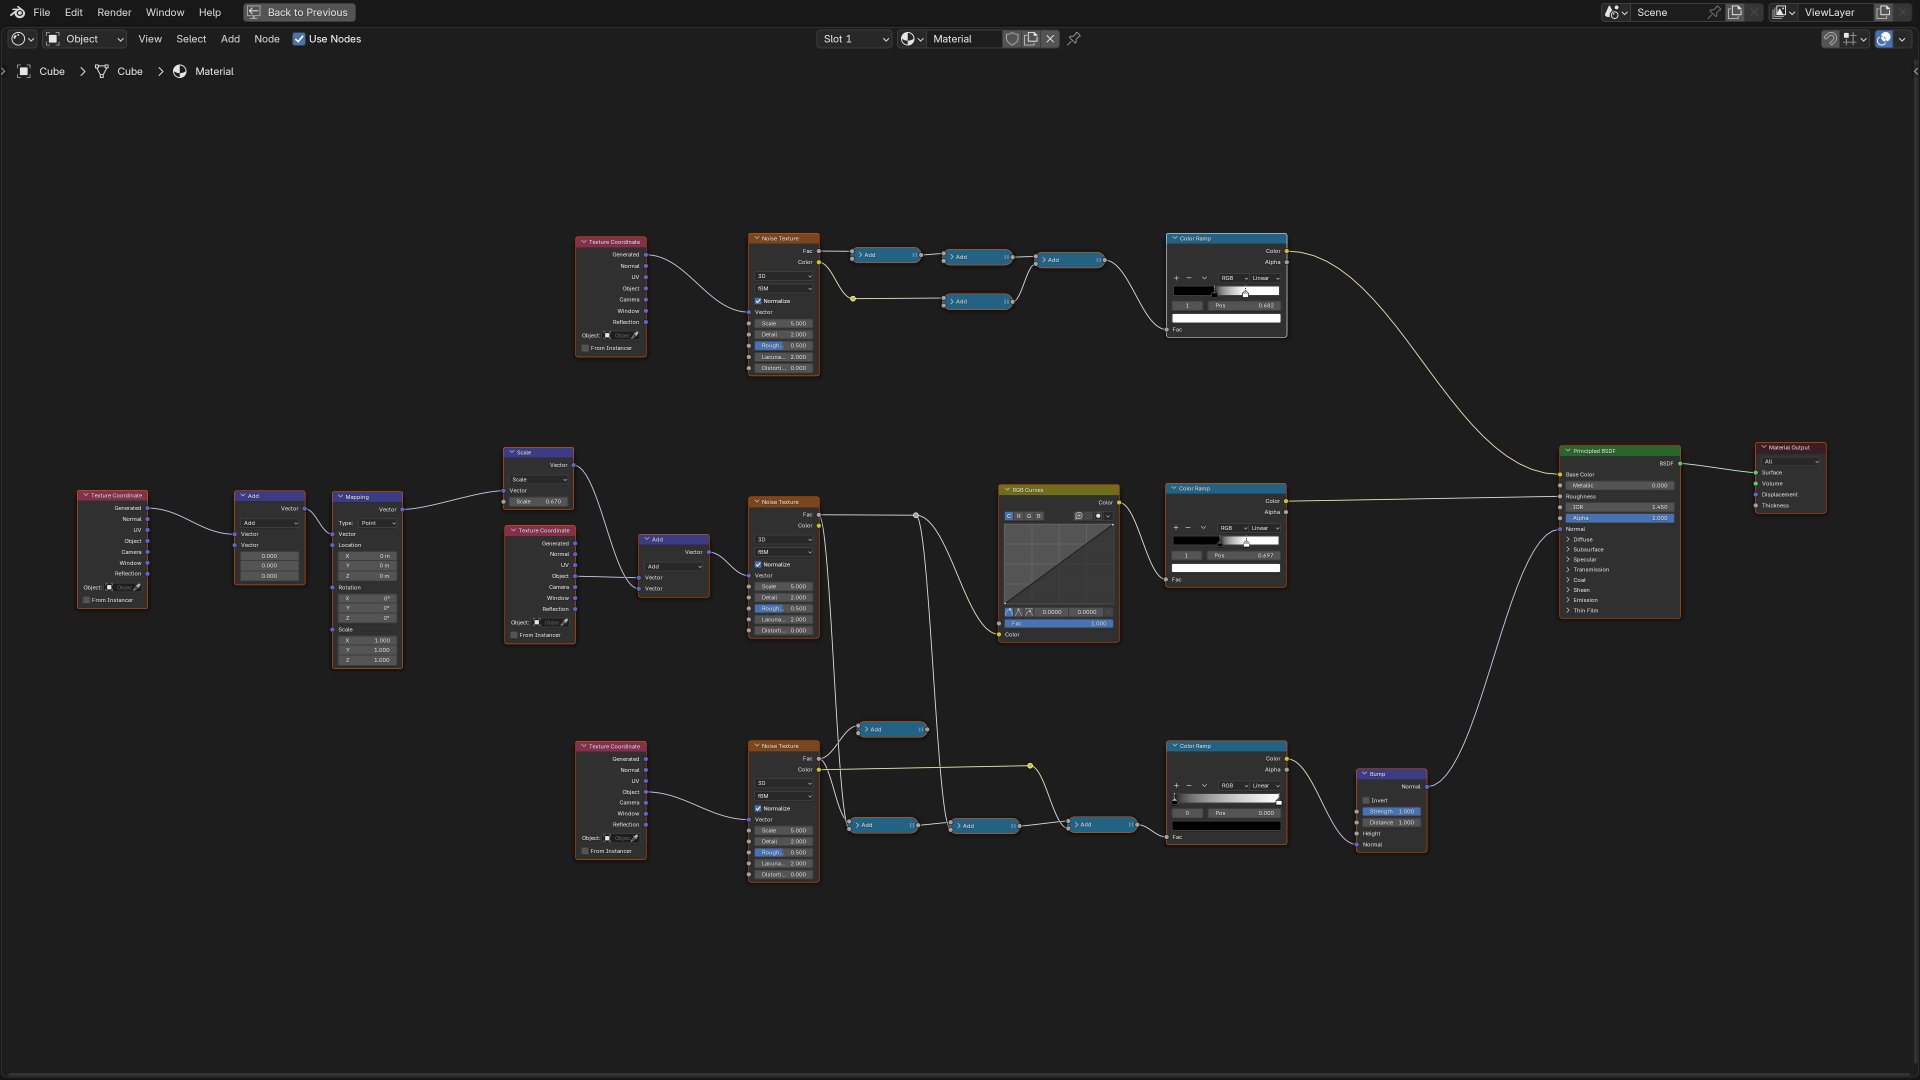Select the Shader Editor type icon

pos(16,39)
